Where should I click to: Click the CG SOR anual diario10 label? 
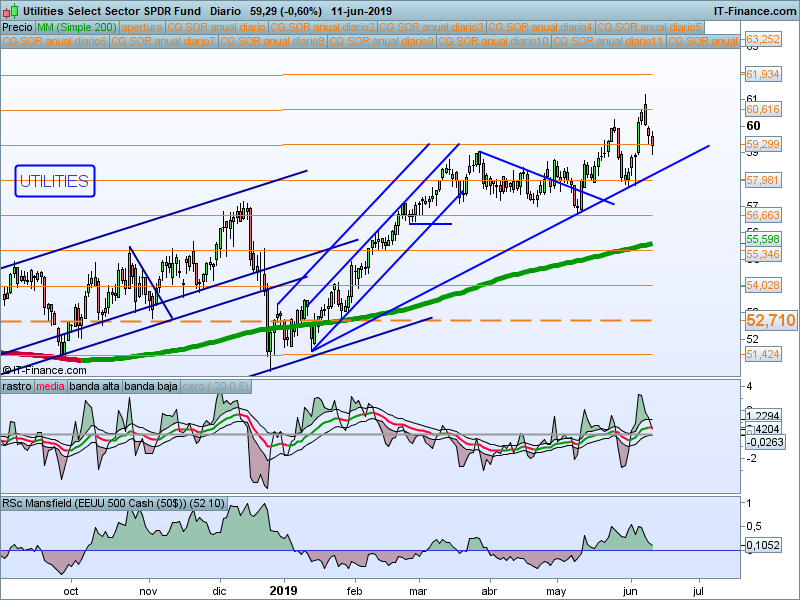494,41
